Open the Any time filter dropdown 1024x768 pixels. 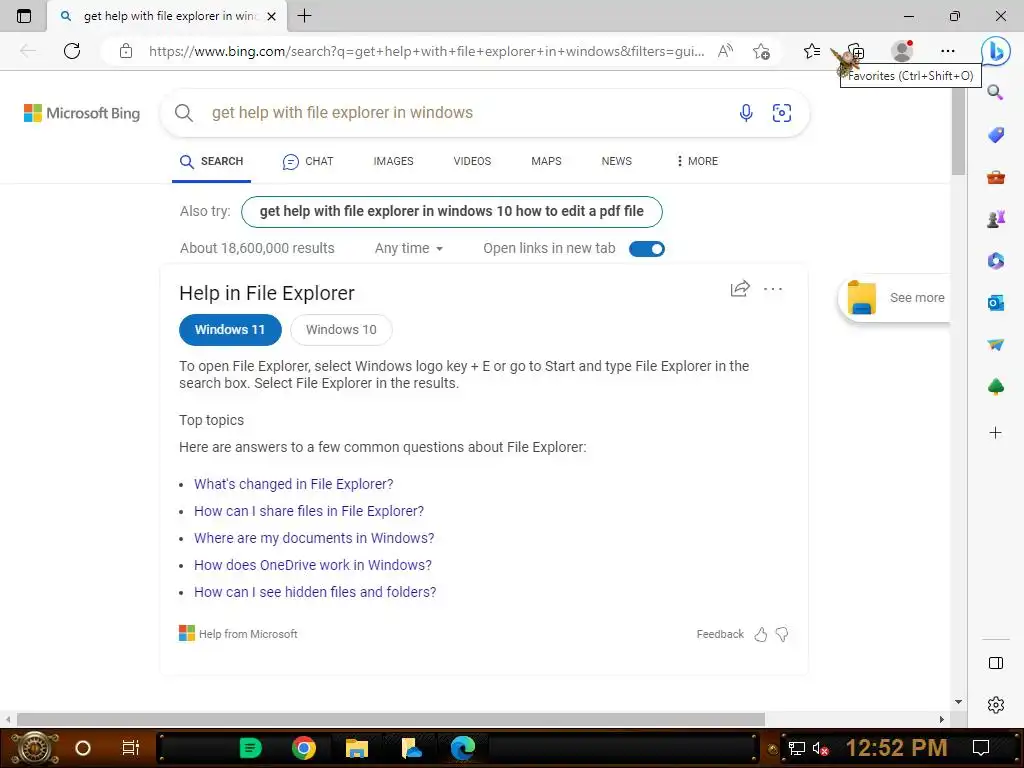tap(409, 248)
